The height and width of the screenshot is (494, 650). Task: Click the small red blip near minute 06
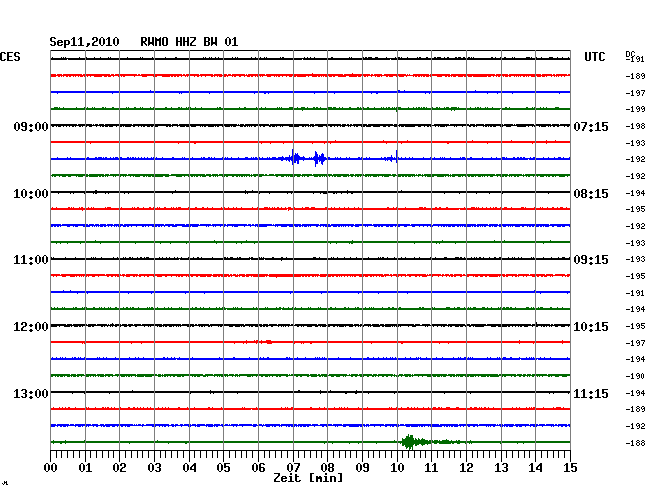point(262,342)
